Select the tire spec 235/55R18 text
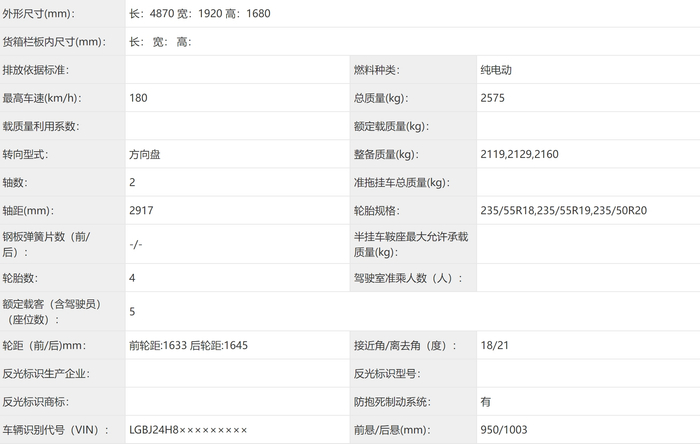This screenshot has width=700, height=444. (x=508, y=211)
